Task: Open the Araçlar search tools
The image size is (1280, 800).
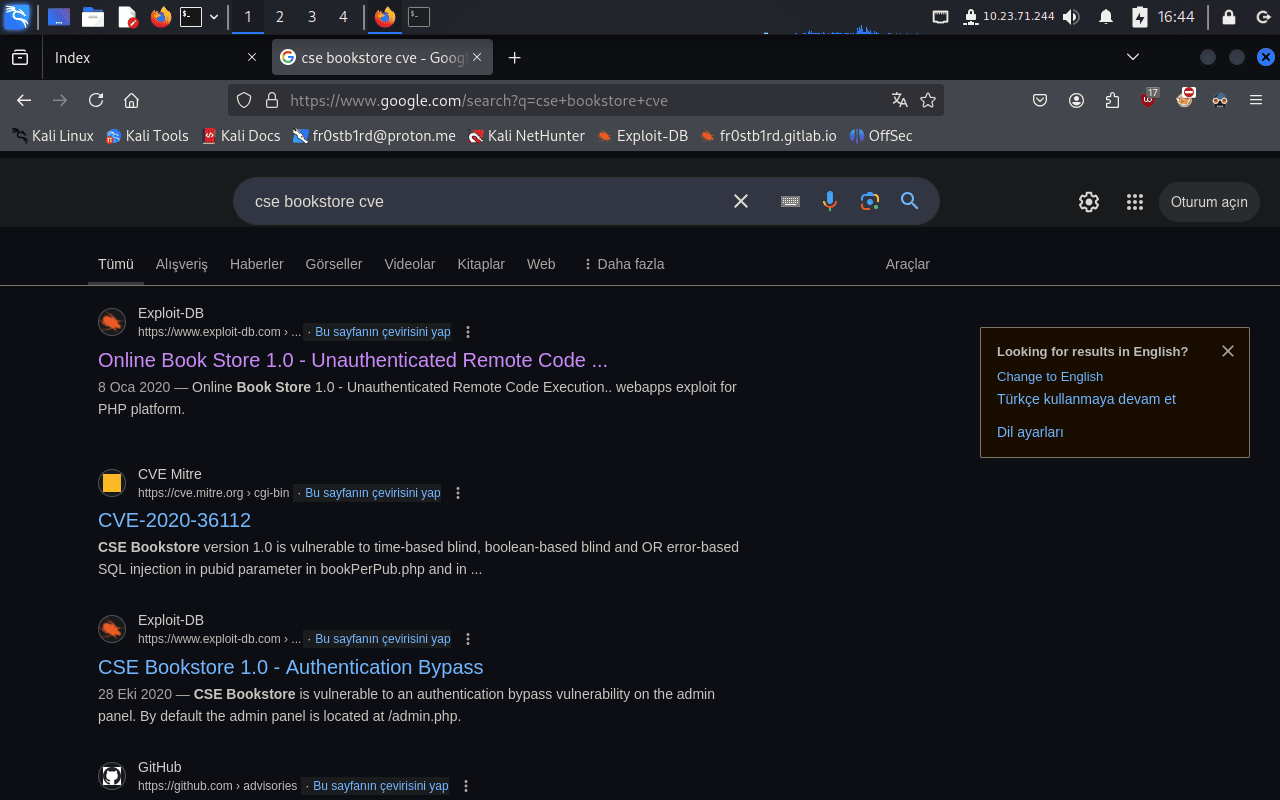Action: [907, 264]
